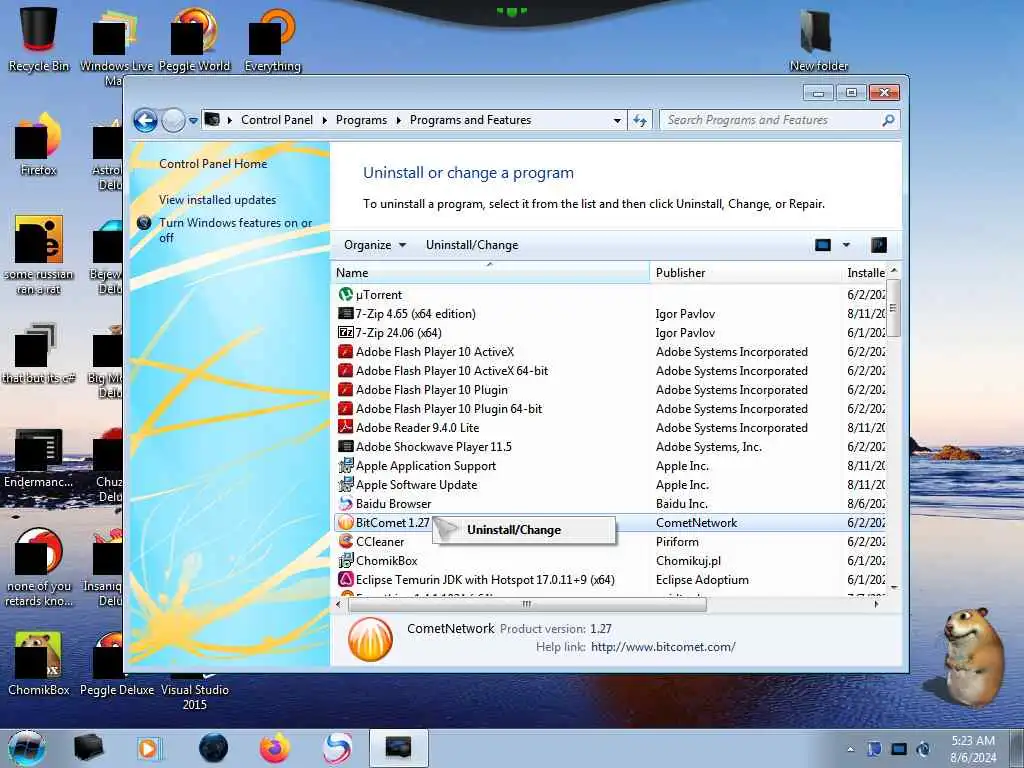This screenshot has width=1024, height=768.
Task: Click the magnifier icon in the search box
Action: point(888,120)
